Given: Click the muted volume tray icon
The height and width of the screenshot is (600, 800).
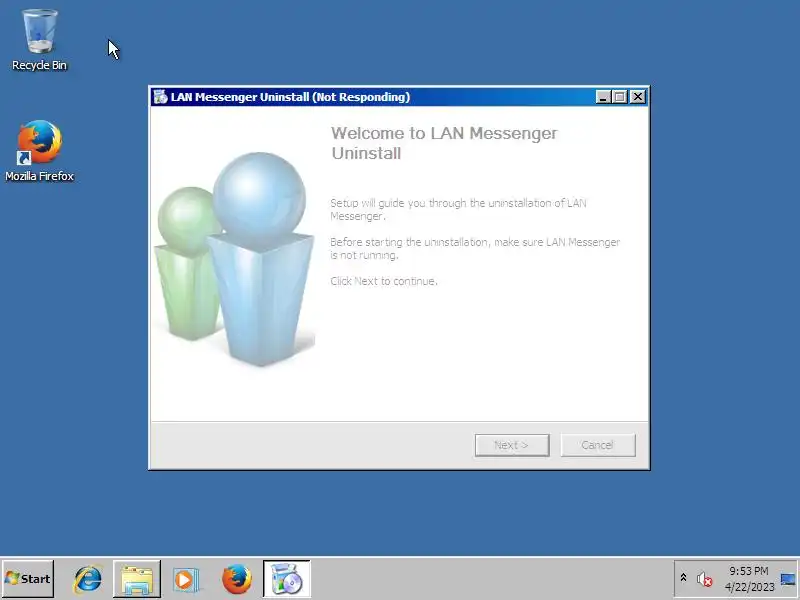Looking at the screenshot, I should [x=705, y=579].
